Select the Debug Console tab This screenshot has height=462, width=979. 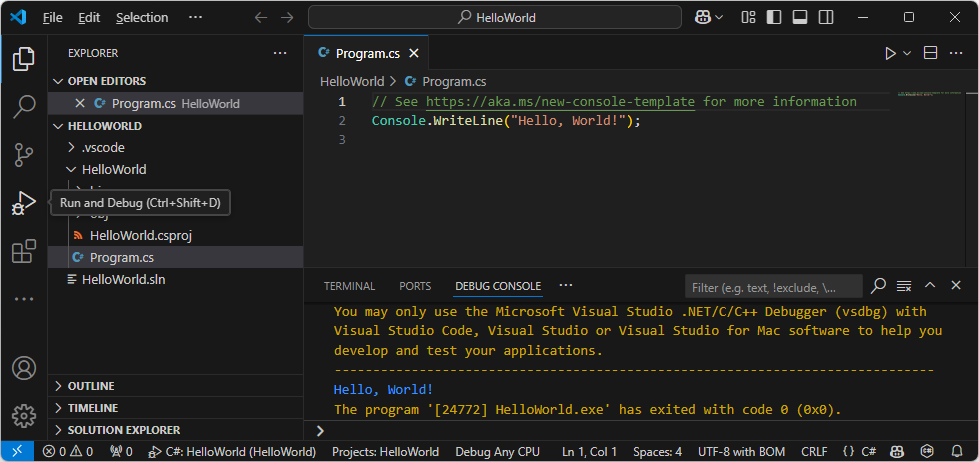(x=498, y=287)
